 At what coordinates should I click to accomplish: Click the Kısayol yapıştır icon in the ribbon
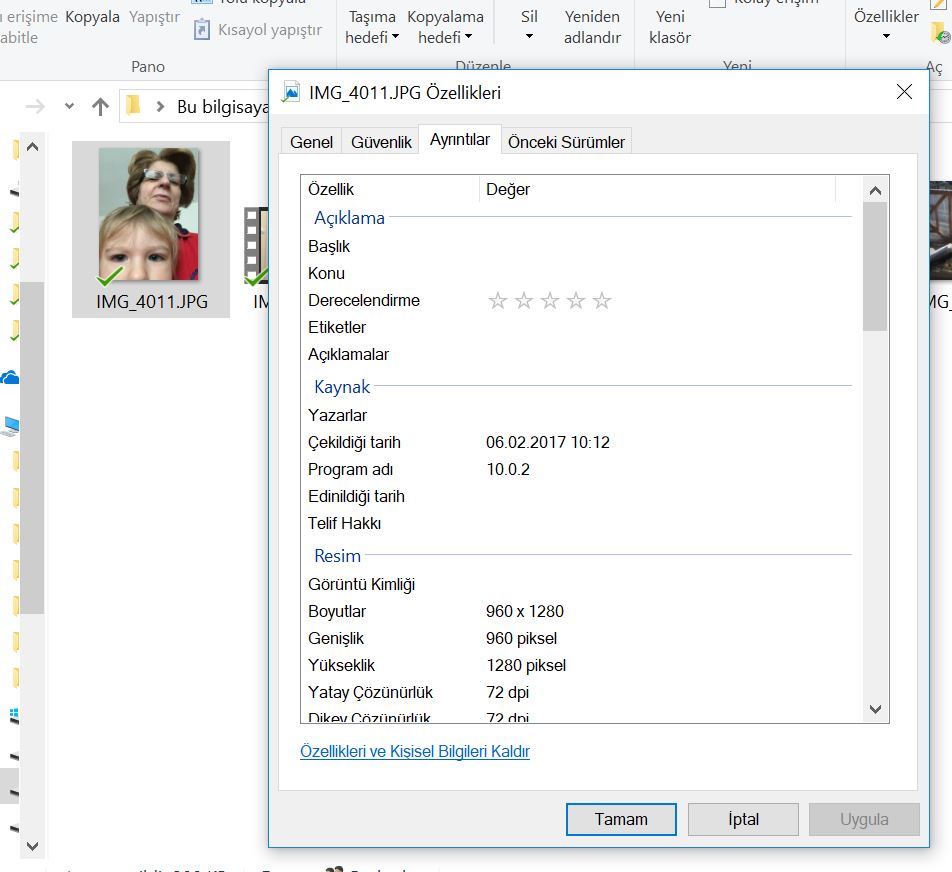202,29
